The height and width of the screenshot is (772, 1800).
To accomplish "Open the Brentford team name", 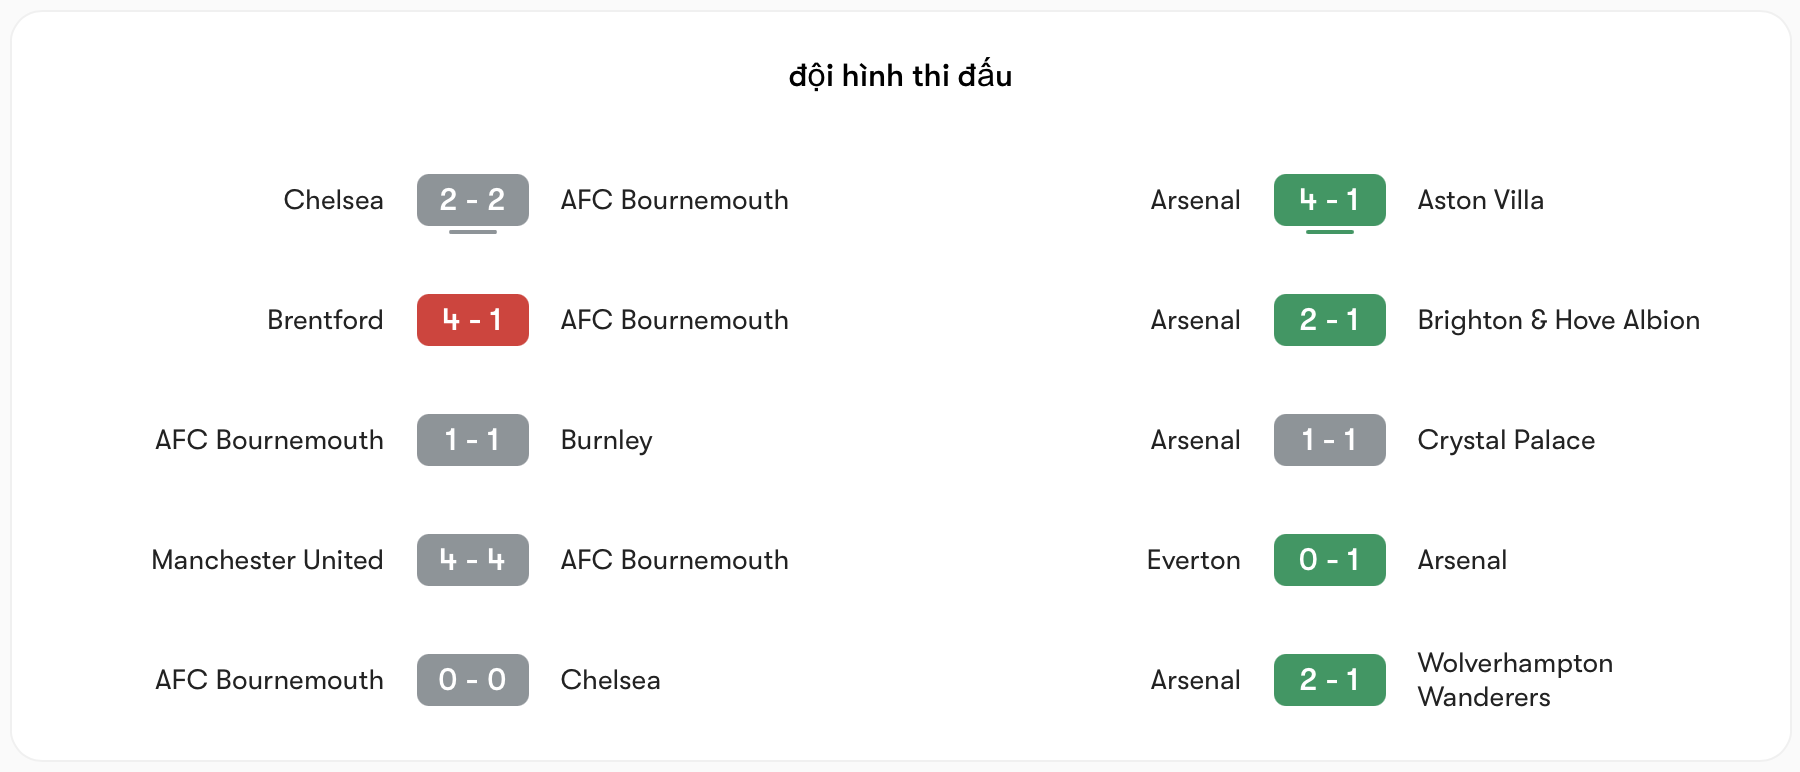I will [x=325, y=320].
